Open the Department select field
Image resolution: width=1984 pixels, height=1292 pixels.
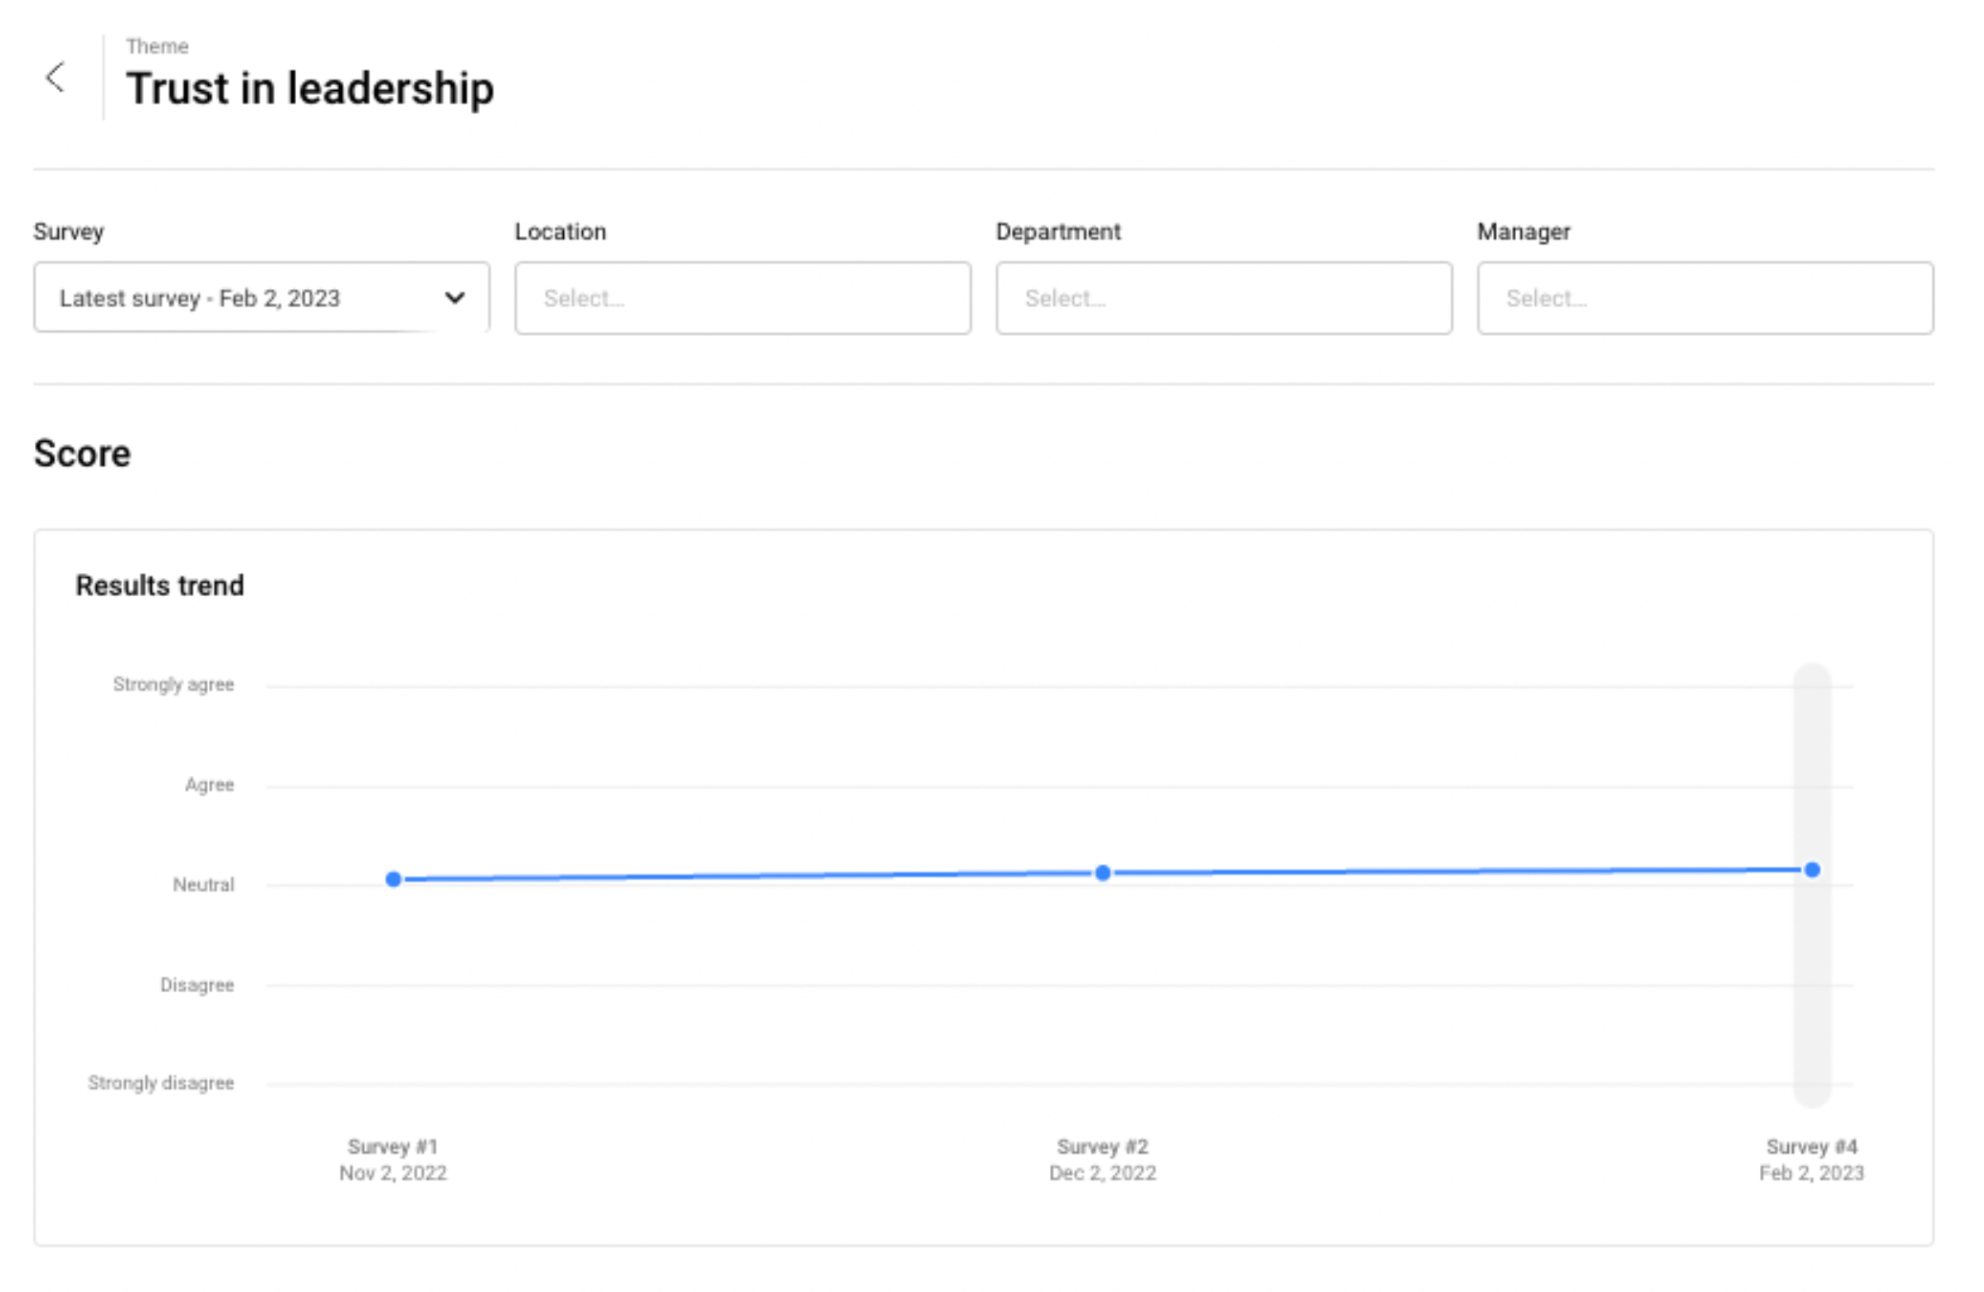coord(1223,298)
